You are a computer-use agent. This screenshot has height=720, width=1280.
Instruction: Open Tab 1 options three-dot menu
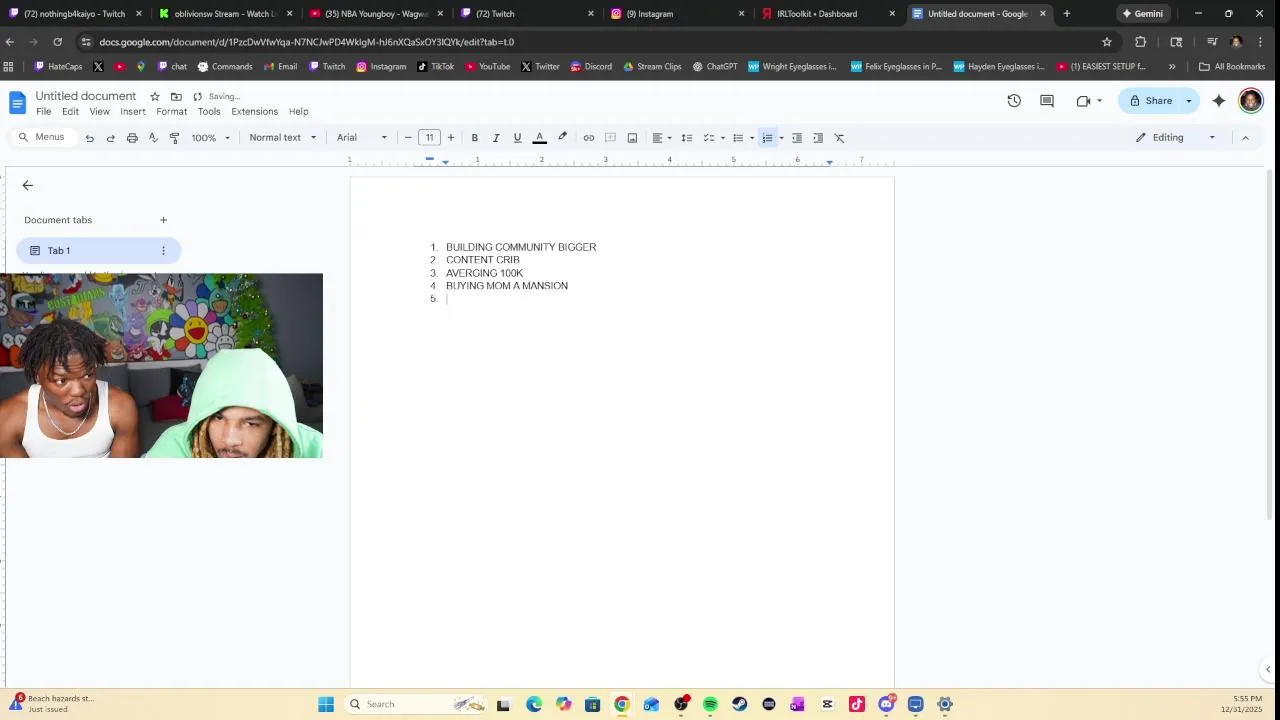click(x=163, y=251)
